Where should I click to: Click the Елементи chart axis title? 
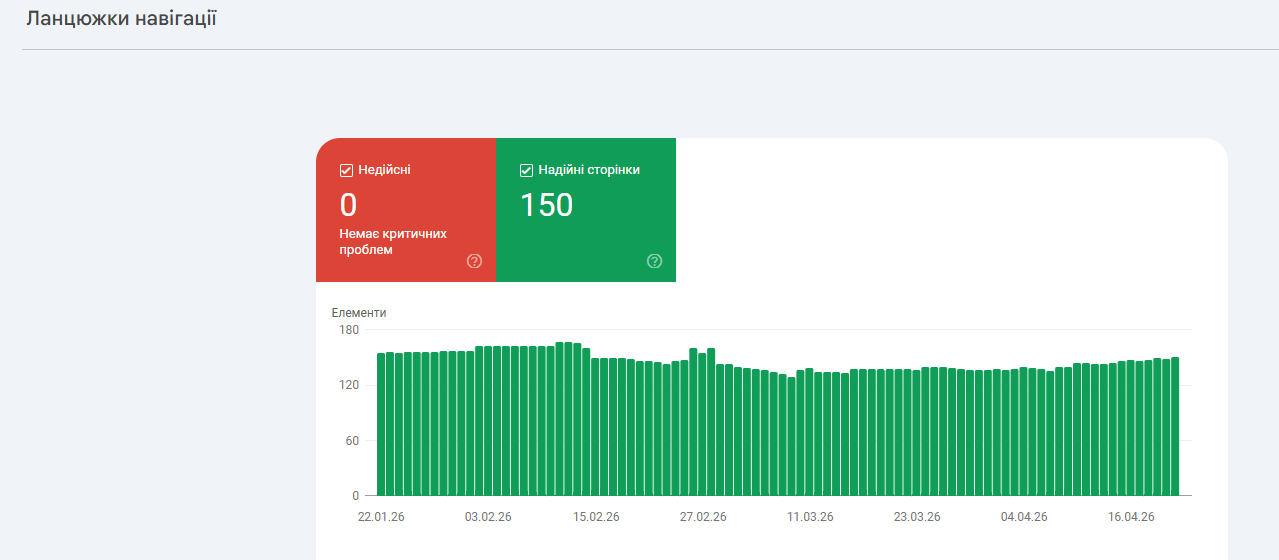coord(359,313)
